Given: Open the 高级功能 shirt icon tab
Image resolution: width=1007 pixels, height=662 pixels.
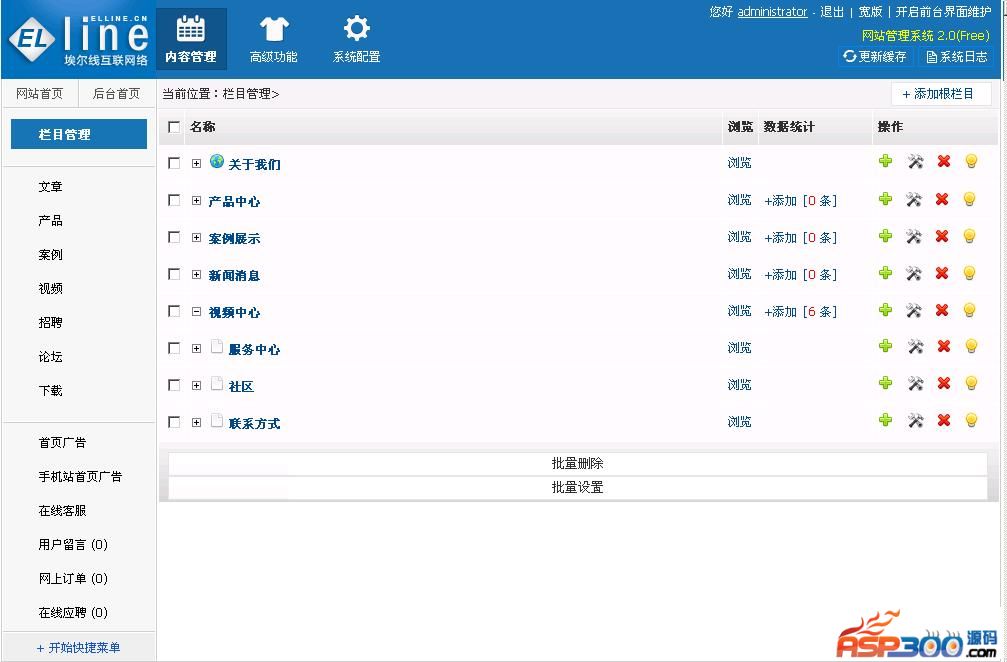Looking at the screenshot, I should tap(274, 39).
